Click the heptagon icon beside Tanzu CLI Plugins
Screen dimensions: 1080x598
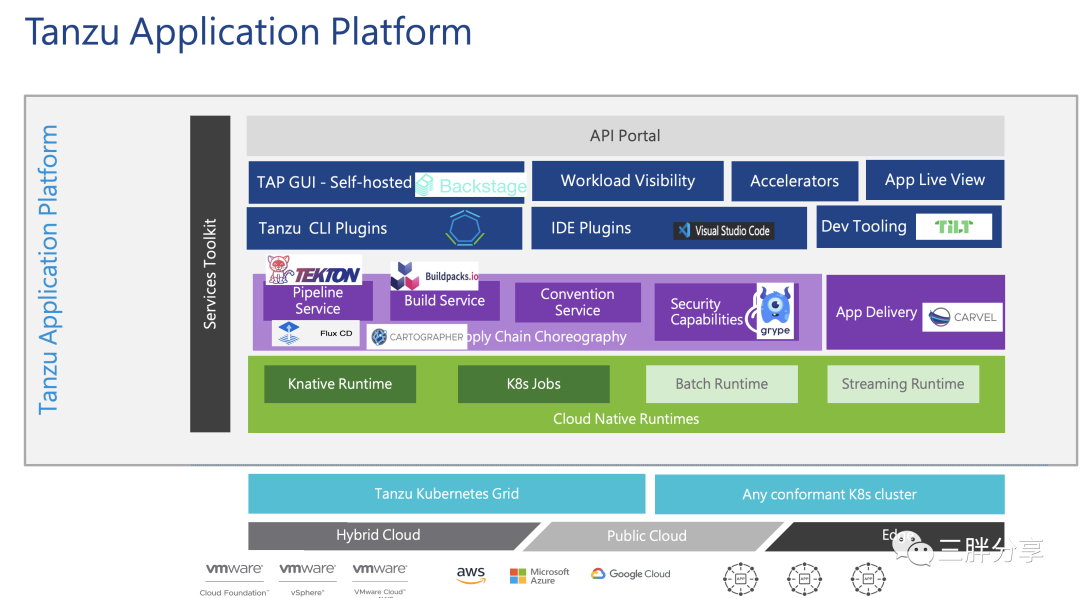point(465,227)
